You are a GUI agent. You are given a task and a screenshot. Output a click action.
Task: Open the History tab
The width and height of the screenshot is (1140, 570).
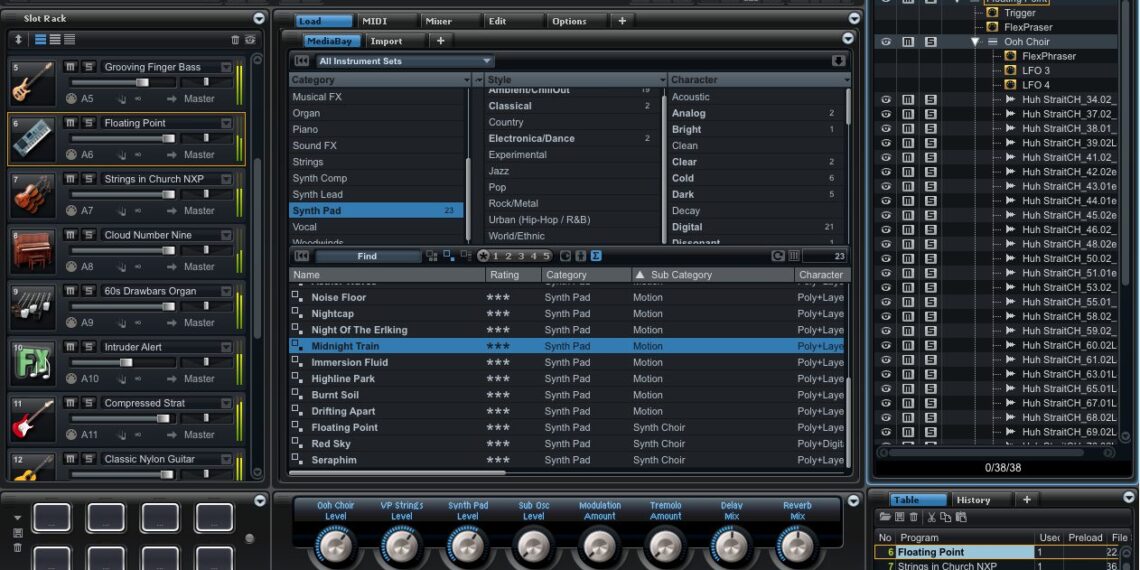click(973, 500)
